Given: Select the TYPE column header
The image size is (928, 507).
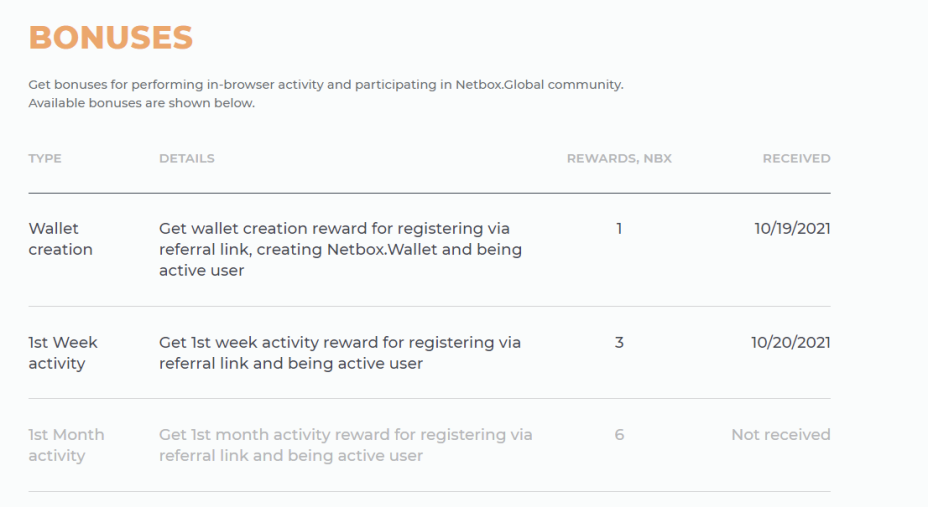Looking at the screenshot, I should coord(45,159).
